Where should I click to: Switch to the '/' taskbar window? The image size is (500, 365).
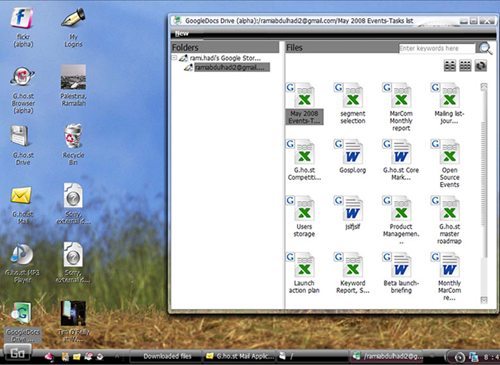[x=313, y=356]
